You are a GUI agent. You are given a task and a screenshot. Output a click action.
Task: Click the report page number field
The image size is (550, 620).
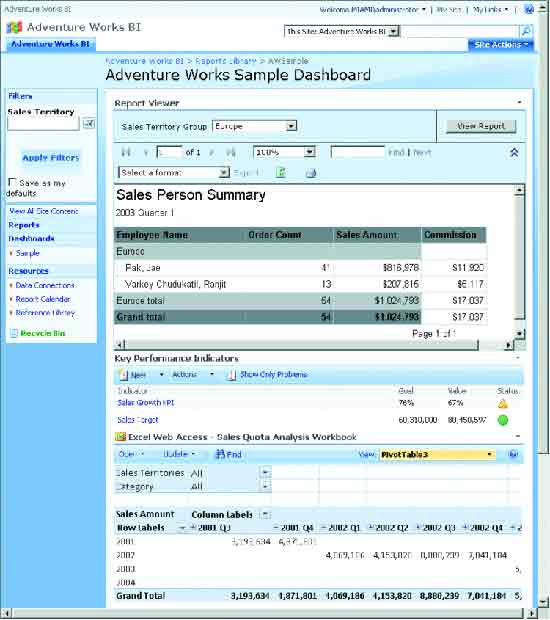[x=169, y=152]
